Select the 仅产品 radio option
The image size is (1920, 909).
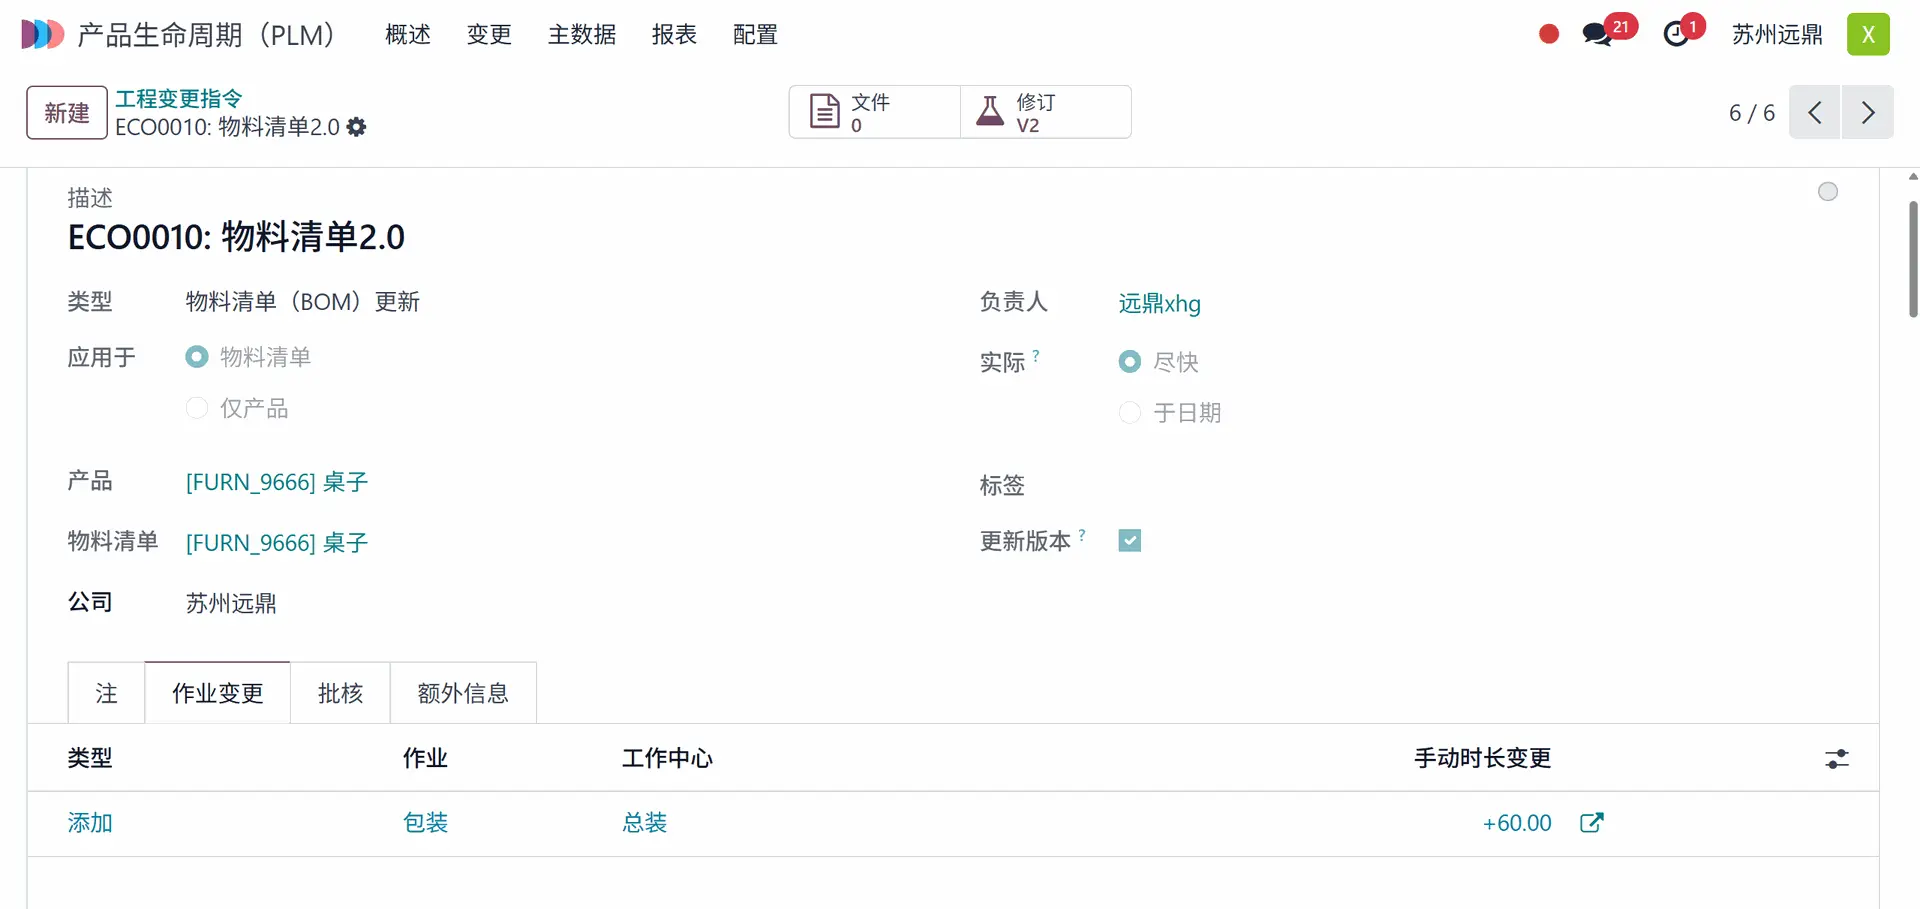pos(197,408)
